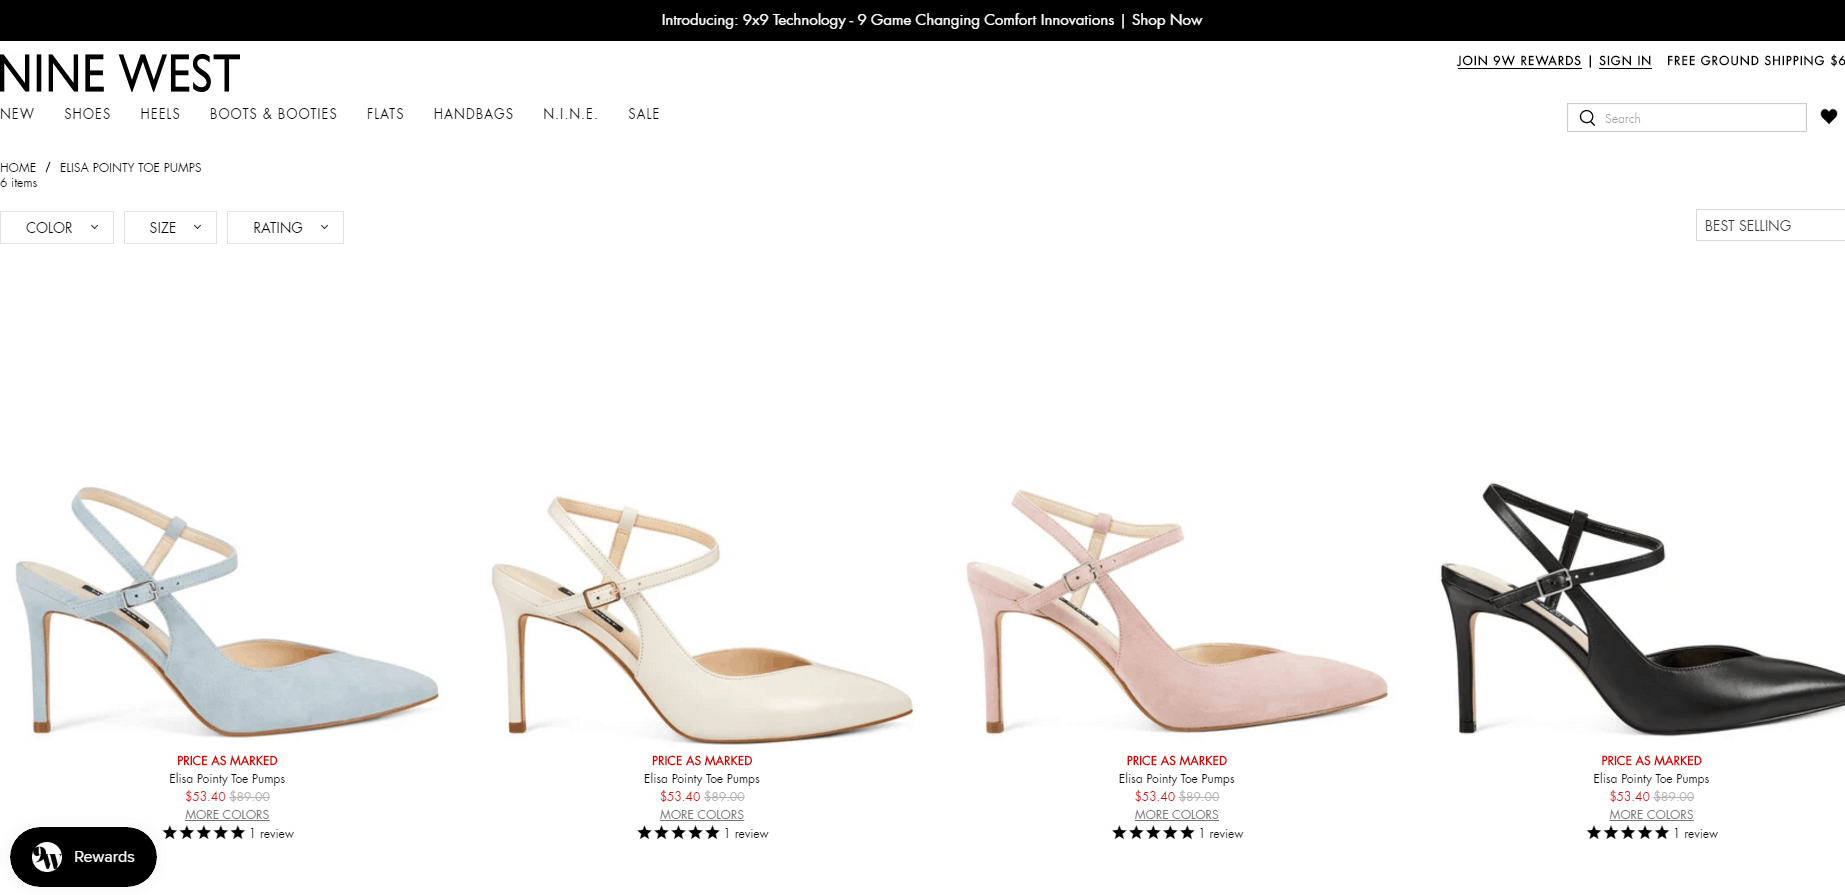Click Price As Marked above the light blue pump title

227,761
